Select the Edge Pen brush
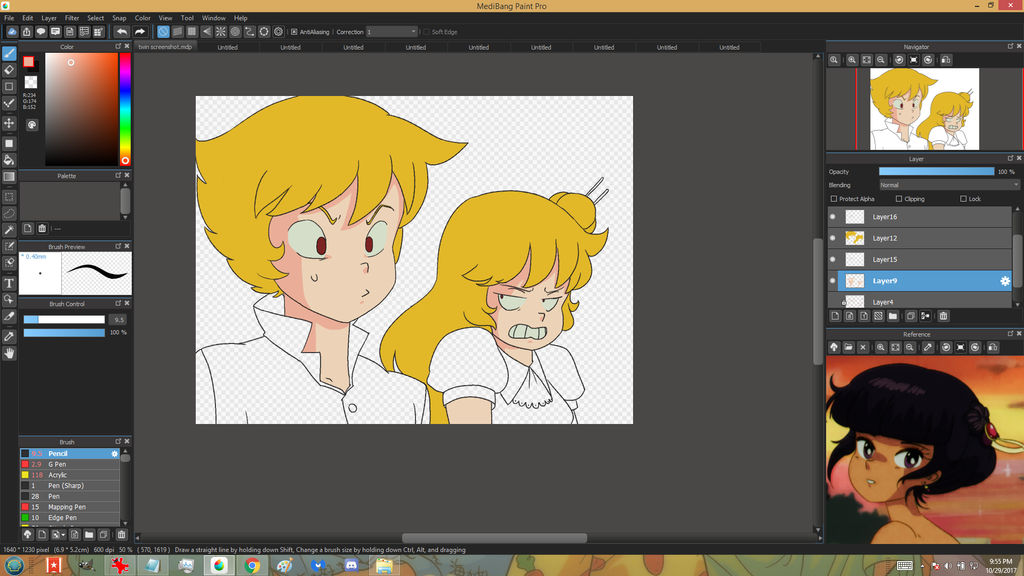The width and height of the screenshot is (1024, 576). pyautogui.click(x=70, y=518)
